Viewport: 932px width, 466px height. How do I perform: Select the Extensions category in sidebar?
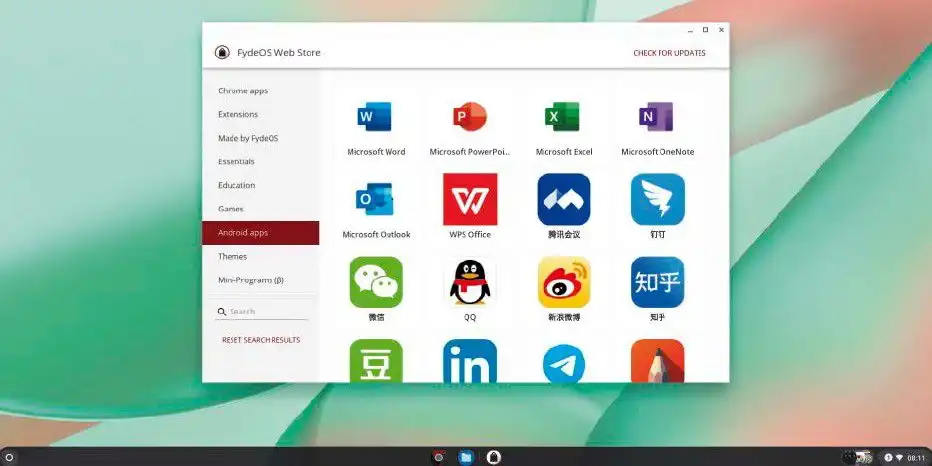pyautogui.click(x=238, y=115)
